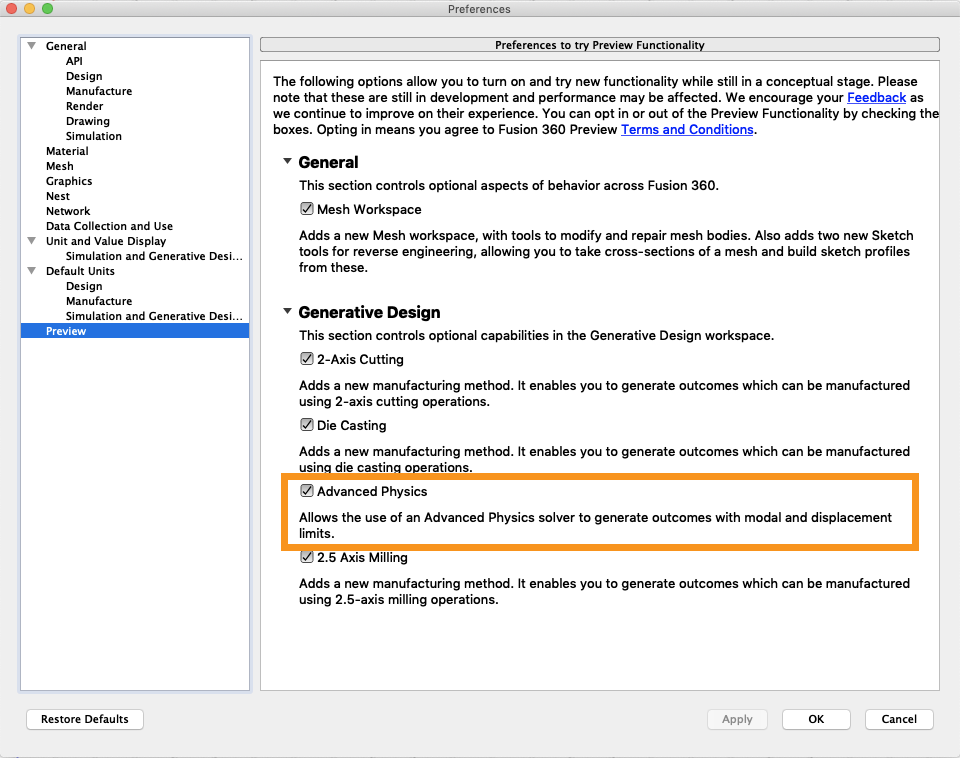Open the Material preferences

click(x=67, y=151)
